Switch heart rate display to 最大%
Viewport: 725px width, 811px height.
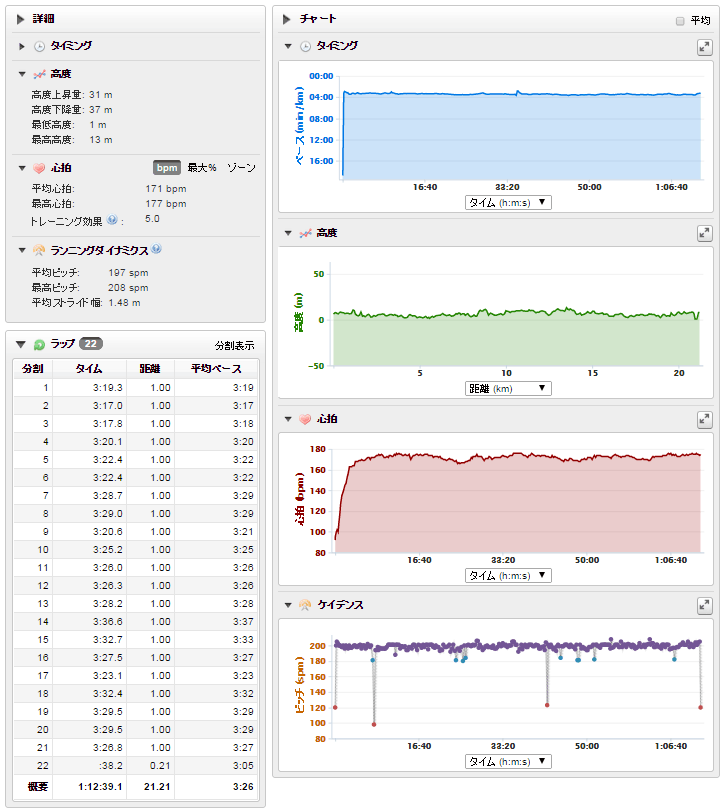coord(202,168)
